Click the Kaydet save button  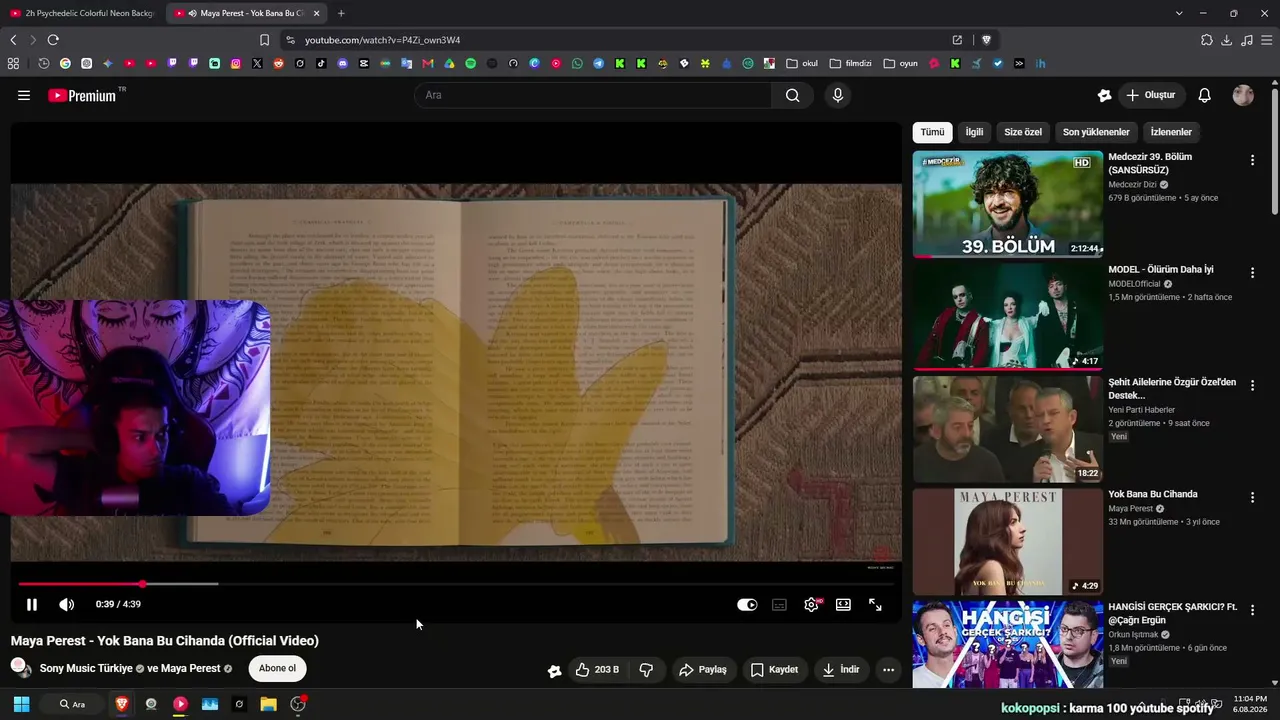[x=774, y=670]
